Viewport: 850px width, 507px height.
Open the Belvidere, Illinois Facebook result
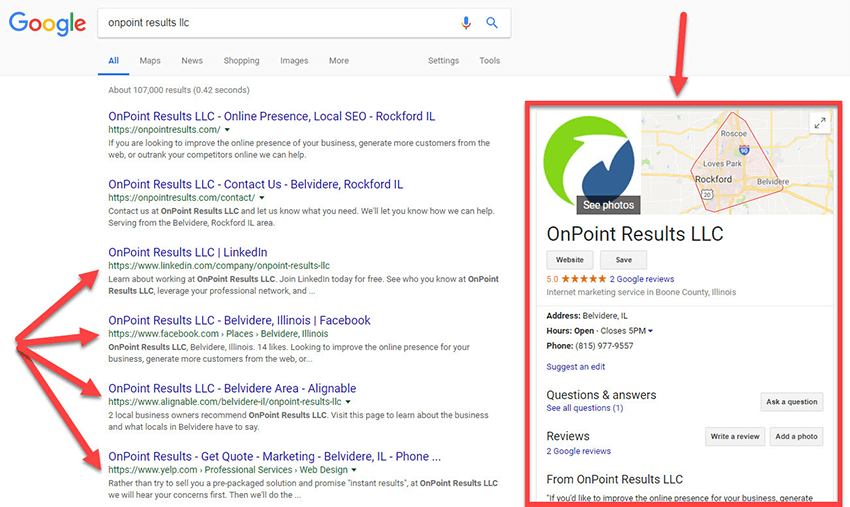239,320
